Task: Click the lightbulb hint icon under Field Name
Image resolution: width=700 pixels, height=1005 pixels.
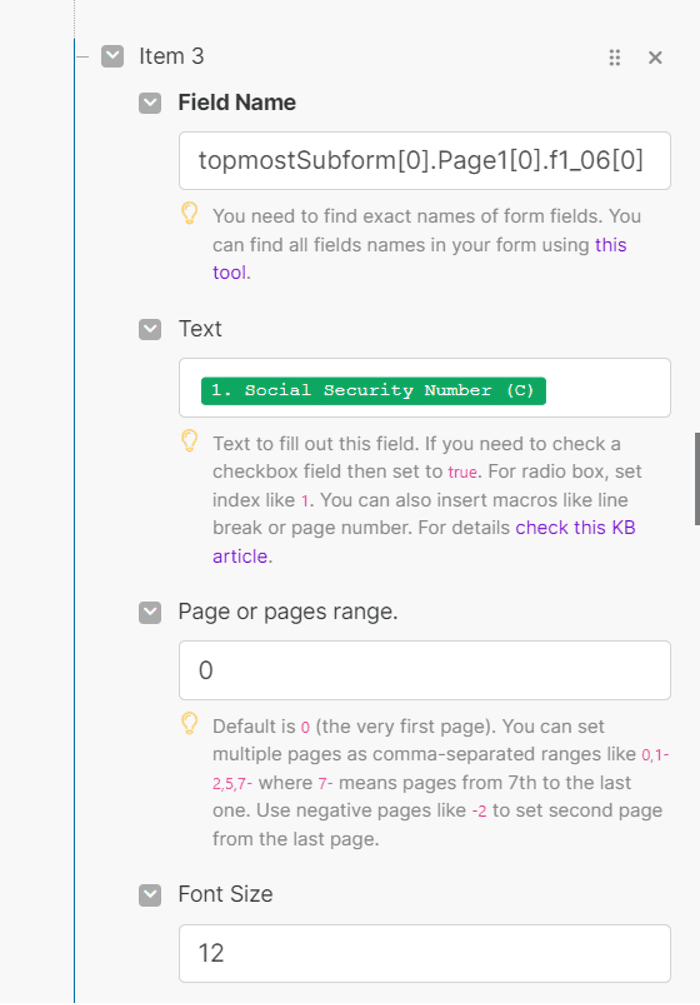Action: click(x=190, y=213)
